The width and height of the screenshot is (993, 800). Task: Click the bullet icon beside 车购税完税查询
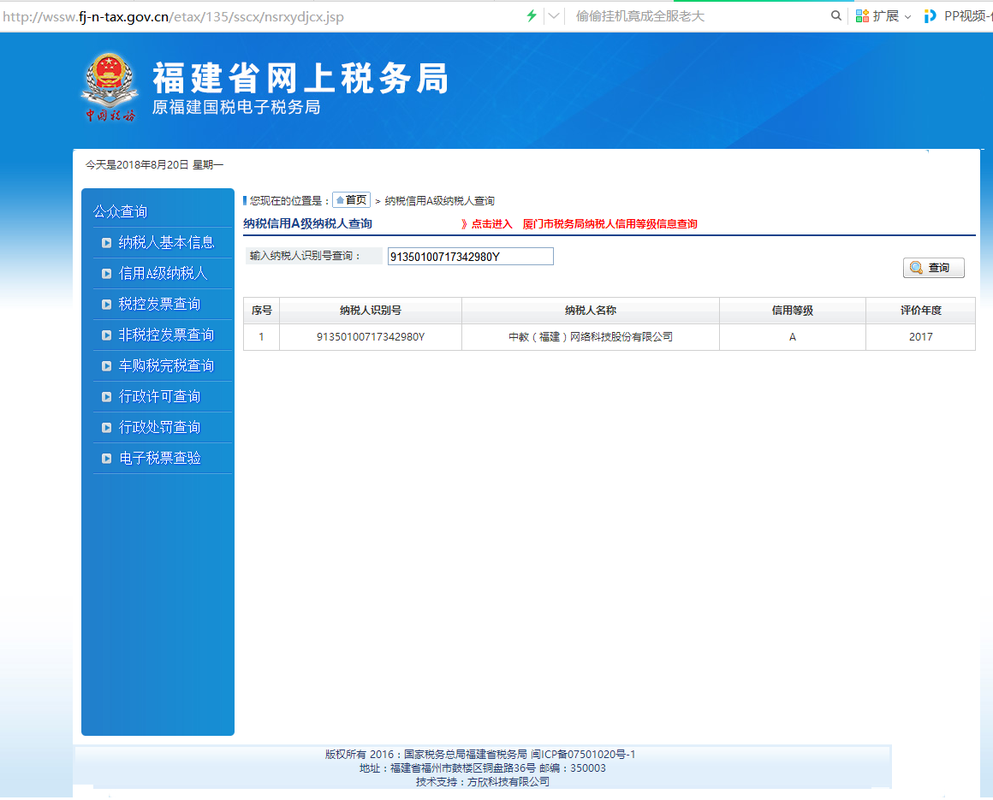(x=106, y=366)
